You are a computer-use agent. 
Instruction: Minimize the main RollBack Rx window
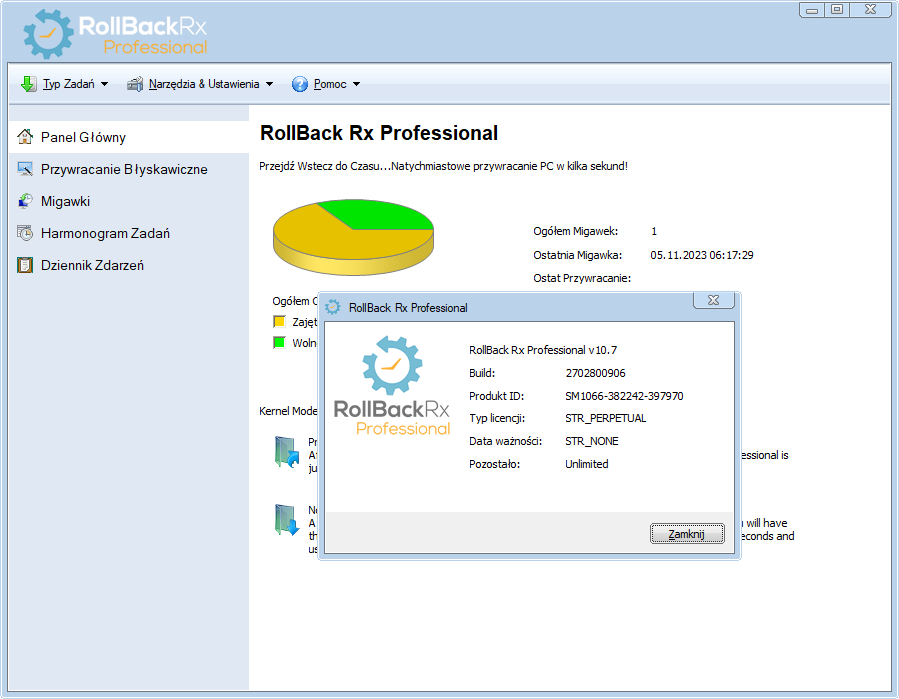812,10
